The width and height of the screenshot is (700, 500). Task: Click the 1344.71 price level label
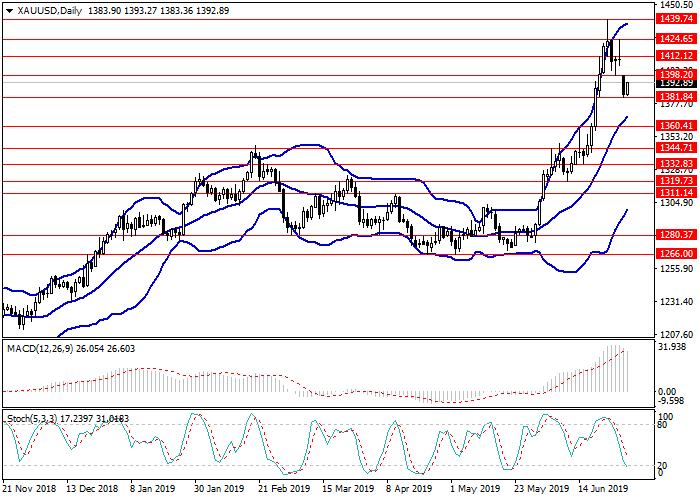(x=675, y=148)
